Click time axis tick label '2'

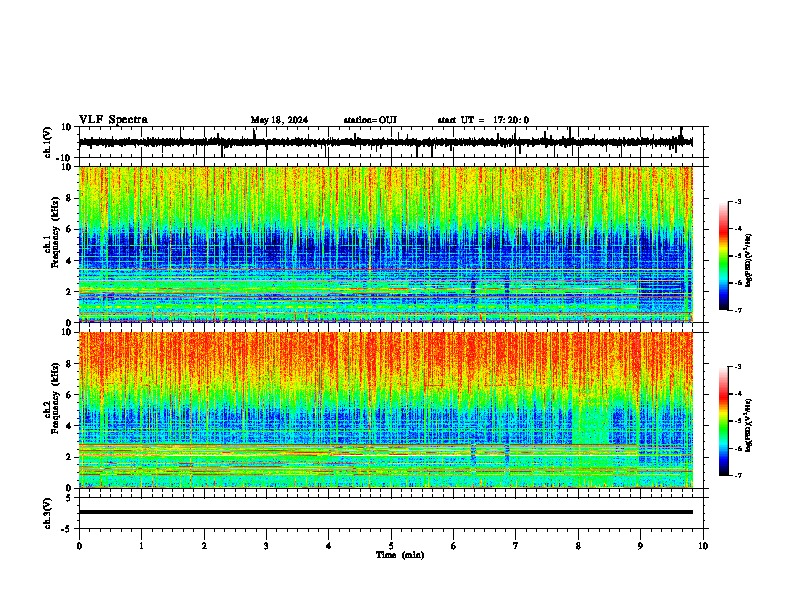[204, 546]
